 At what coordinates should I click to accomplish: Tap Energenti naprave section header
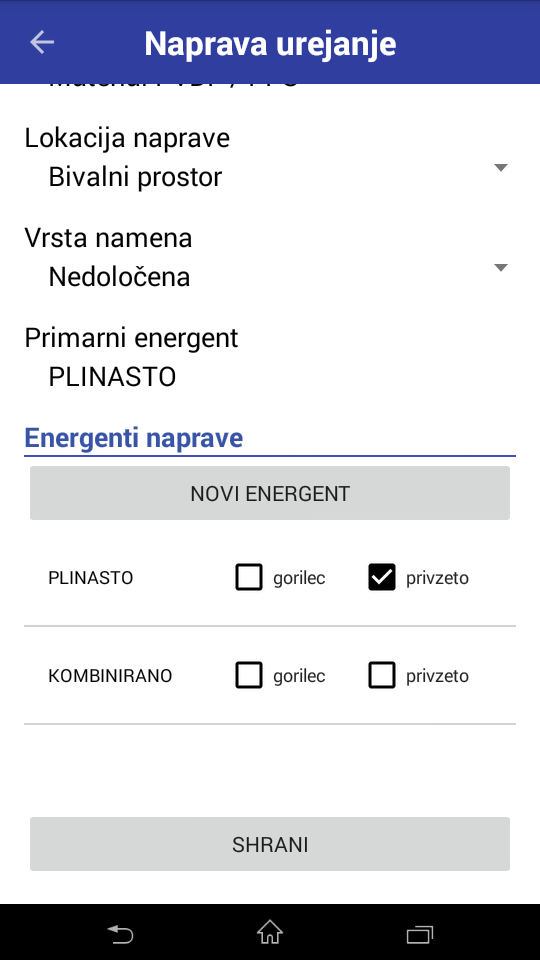click(x=133, y=438)
